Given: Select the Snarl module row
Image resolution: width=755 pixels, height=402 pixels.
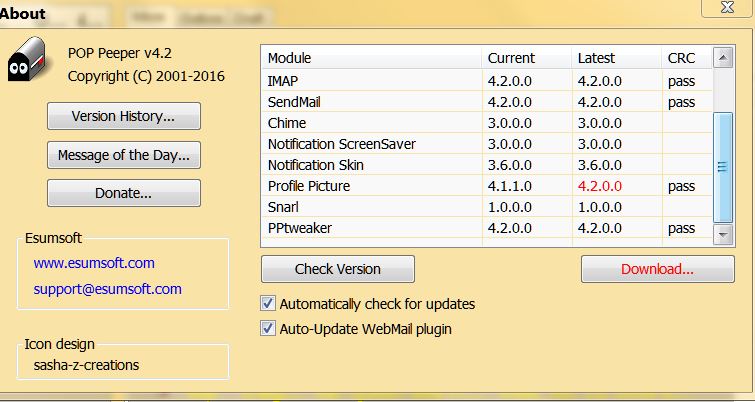Looking at the screenshot, I should [487, 207].
